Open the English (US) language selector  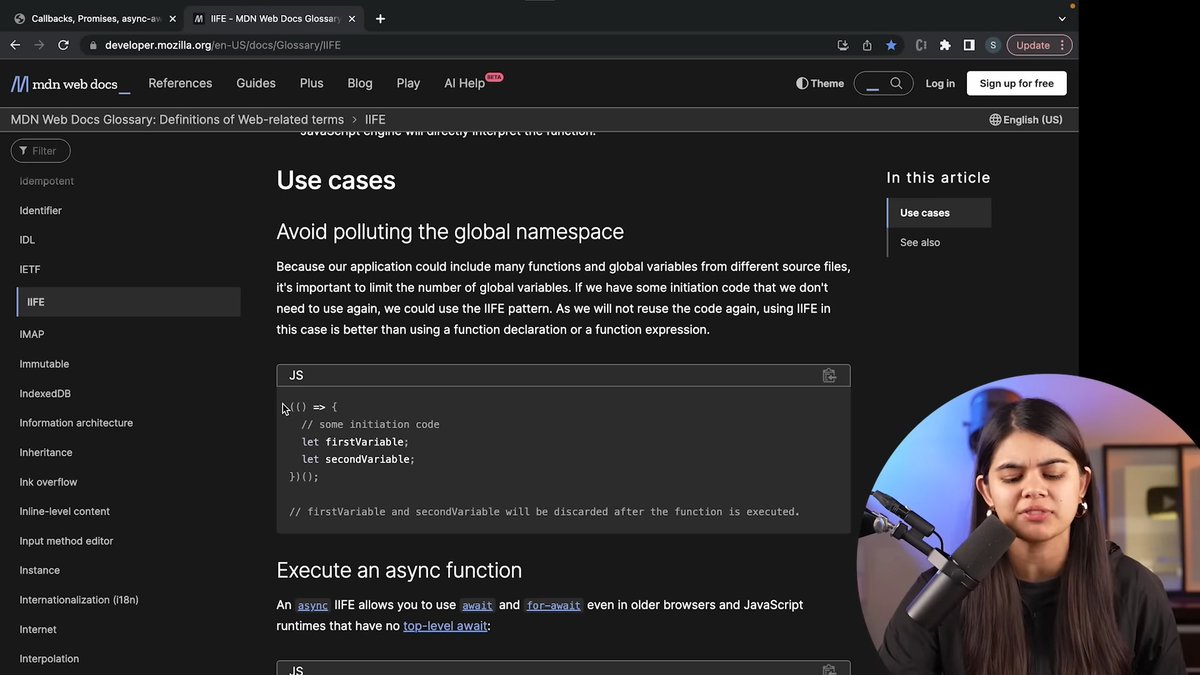(1026, 119)
